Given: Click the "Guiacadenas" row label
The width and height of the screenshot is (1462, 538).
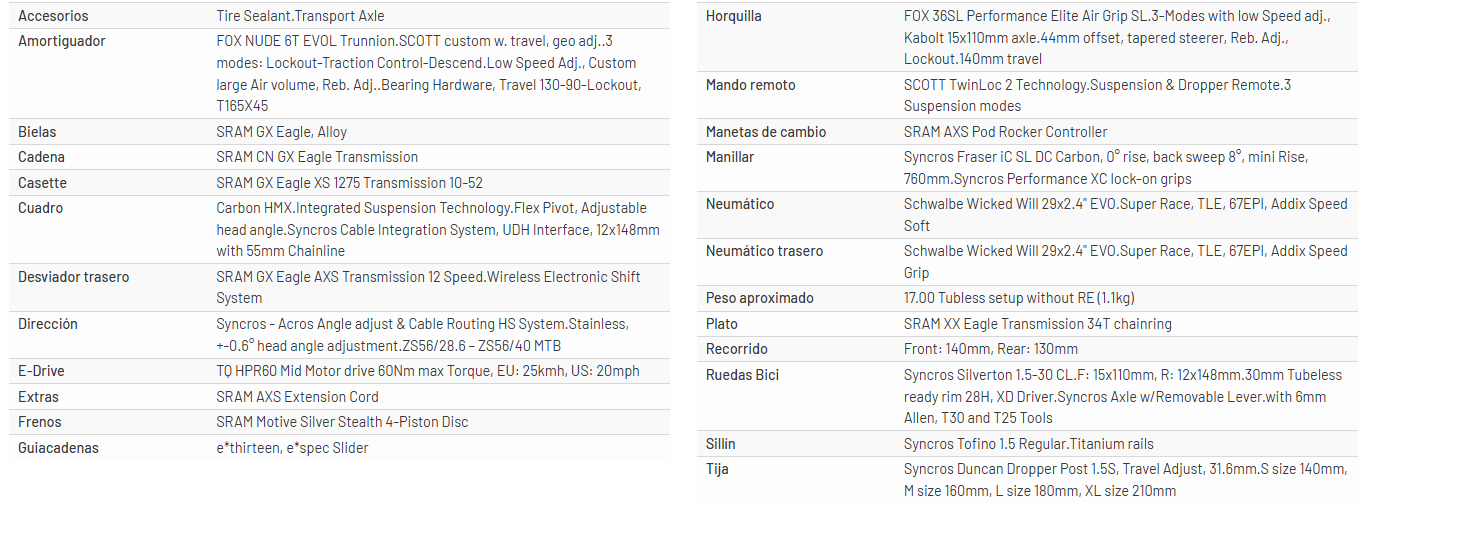Looking at the screenshot, I should pyautogui.click(x=58, y=448).
